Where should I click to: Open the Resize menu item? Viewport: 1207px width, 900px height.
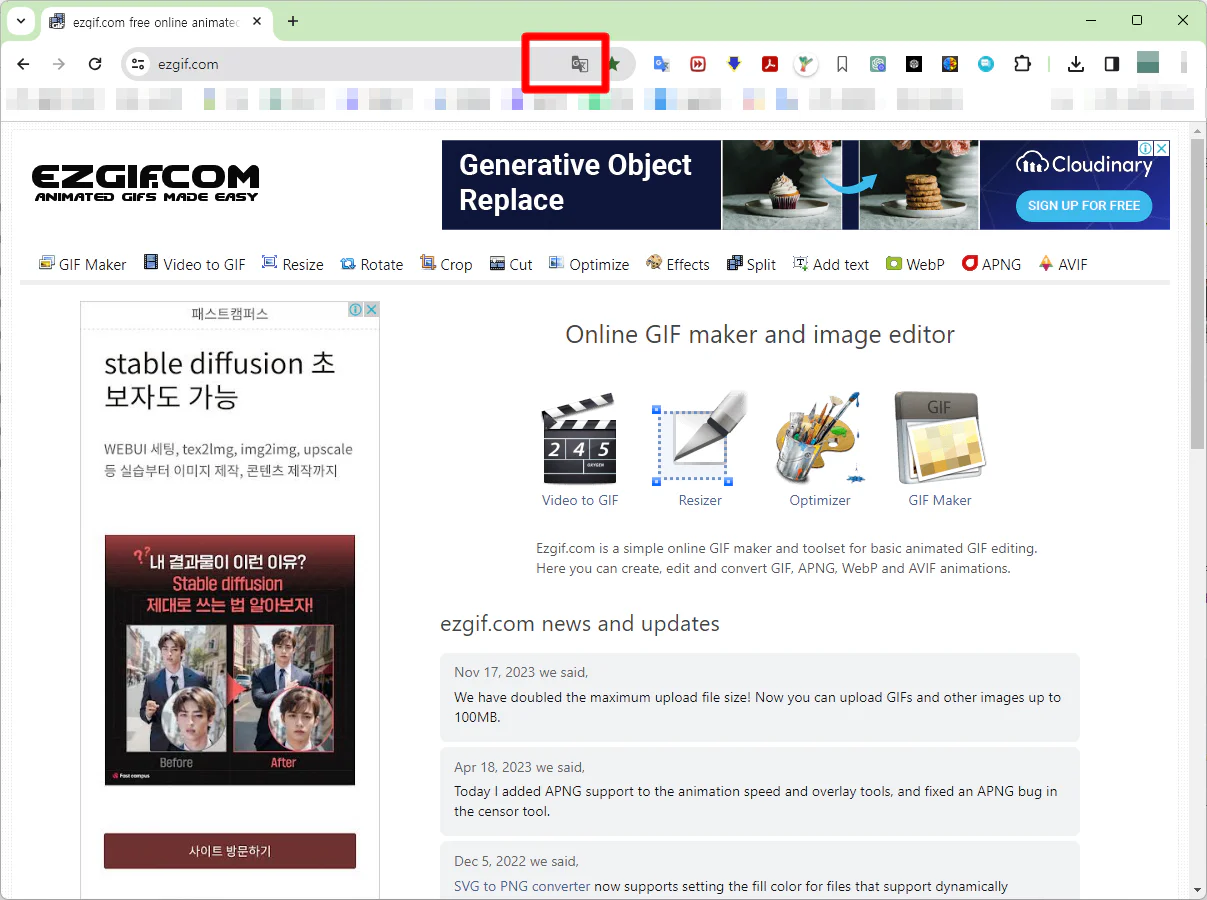pyautogui.click(x=292, y=264)
